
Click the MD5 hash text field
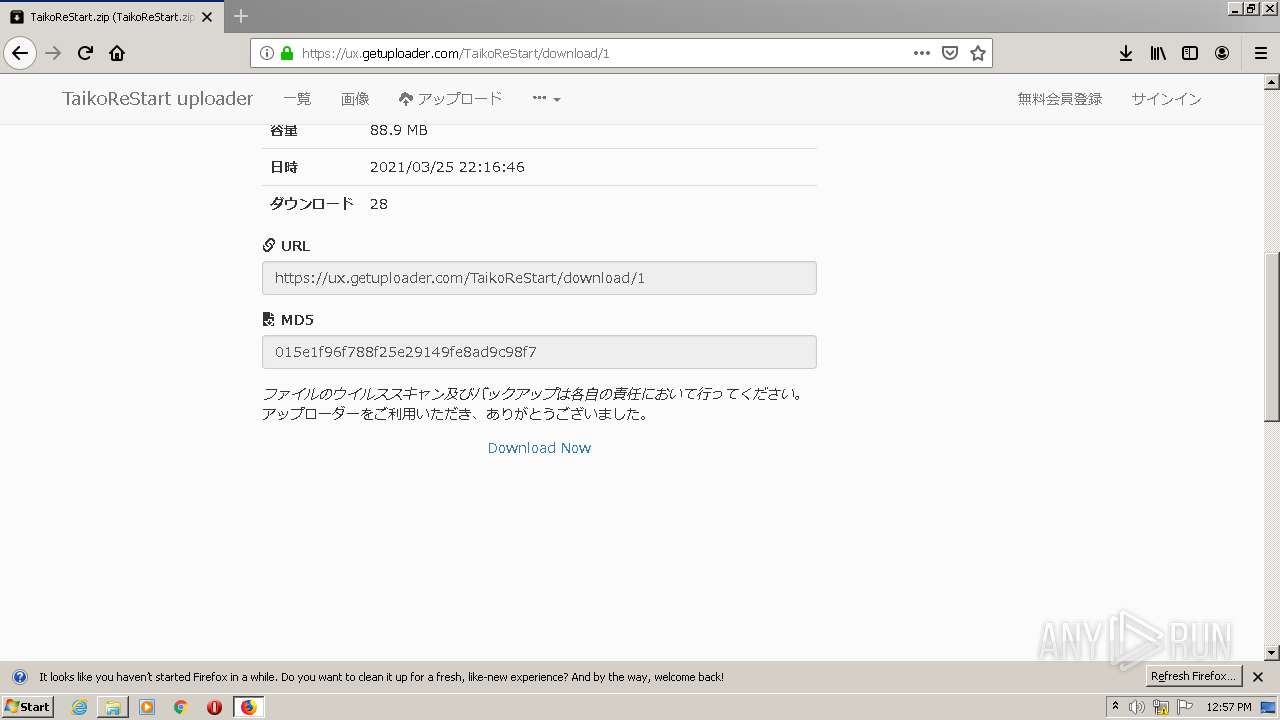point(539,352)
